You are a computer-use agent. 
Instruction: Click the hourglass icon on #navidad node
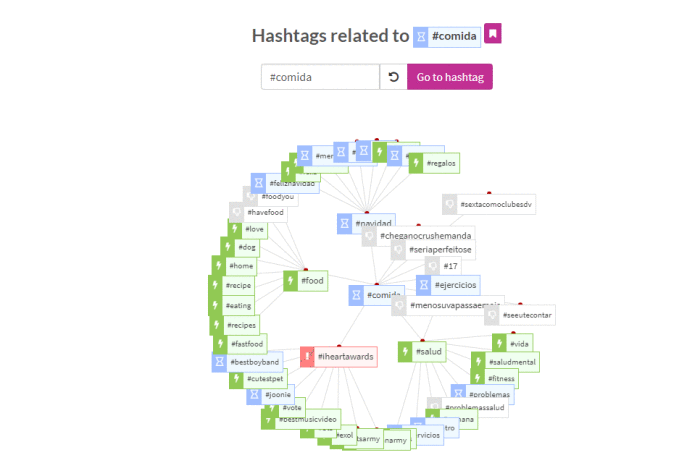click(x=344, y=222)
